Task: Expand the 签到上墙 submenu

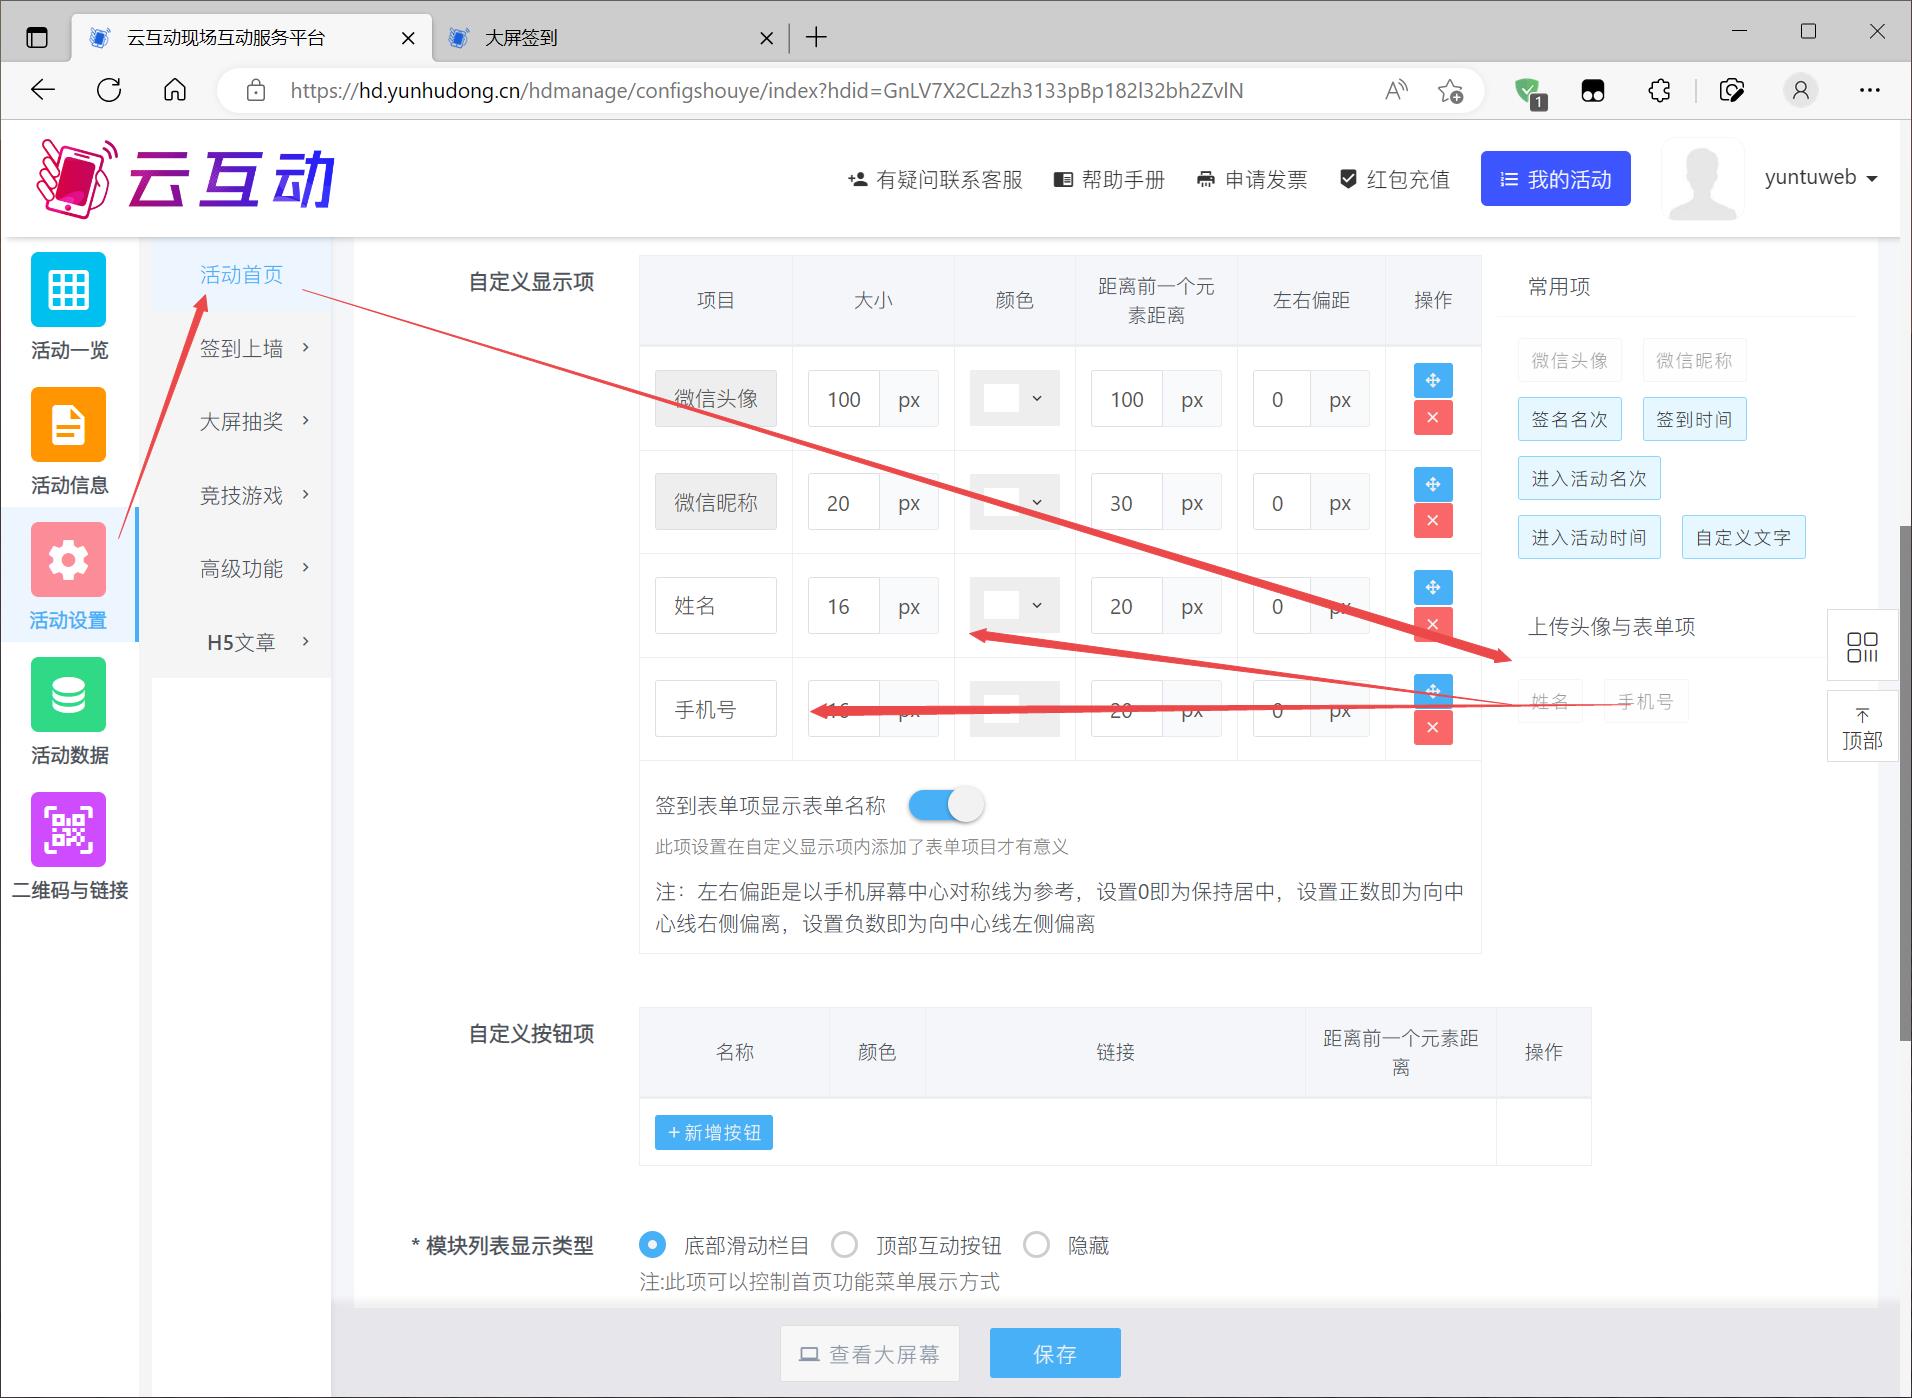Action: coord(254,348)
